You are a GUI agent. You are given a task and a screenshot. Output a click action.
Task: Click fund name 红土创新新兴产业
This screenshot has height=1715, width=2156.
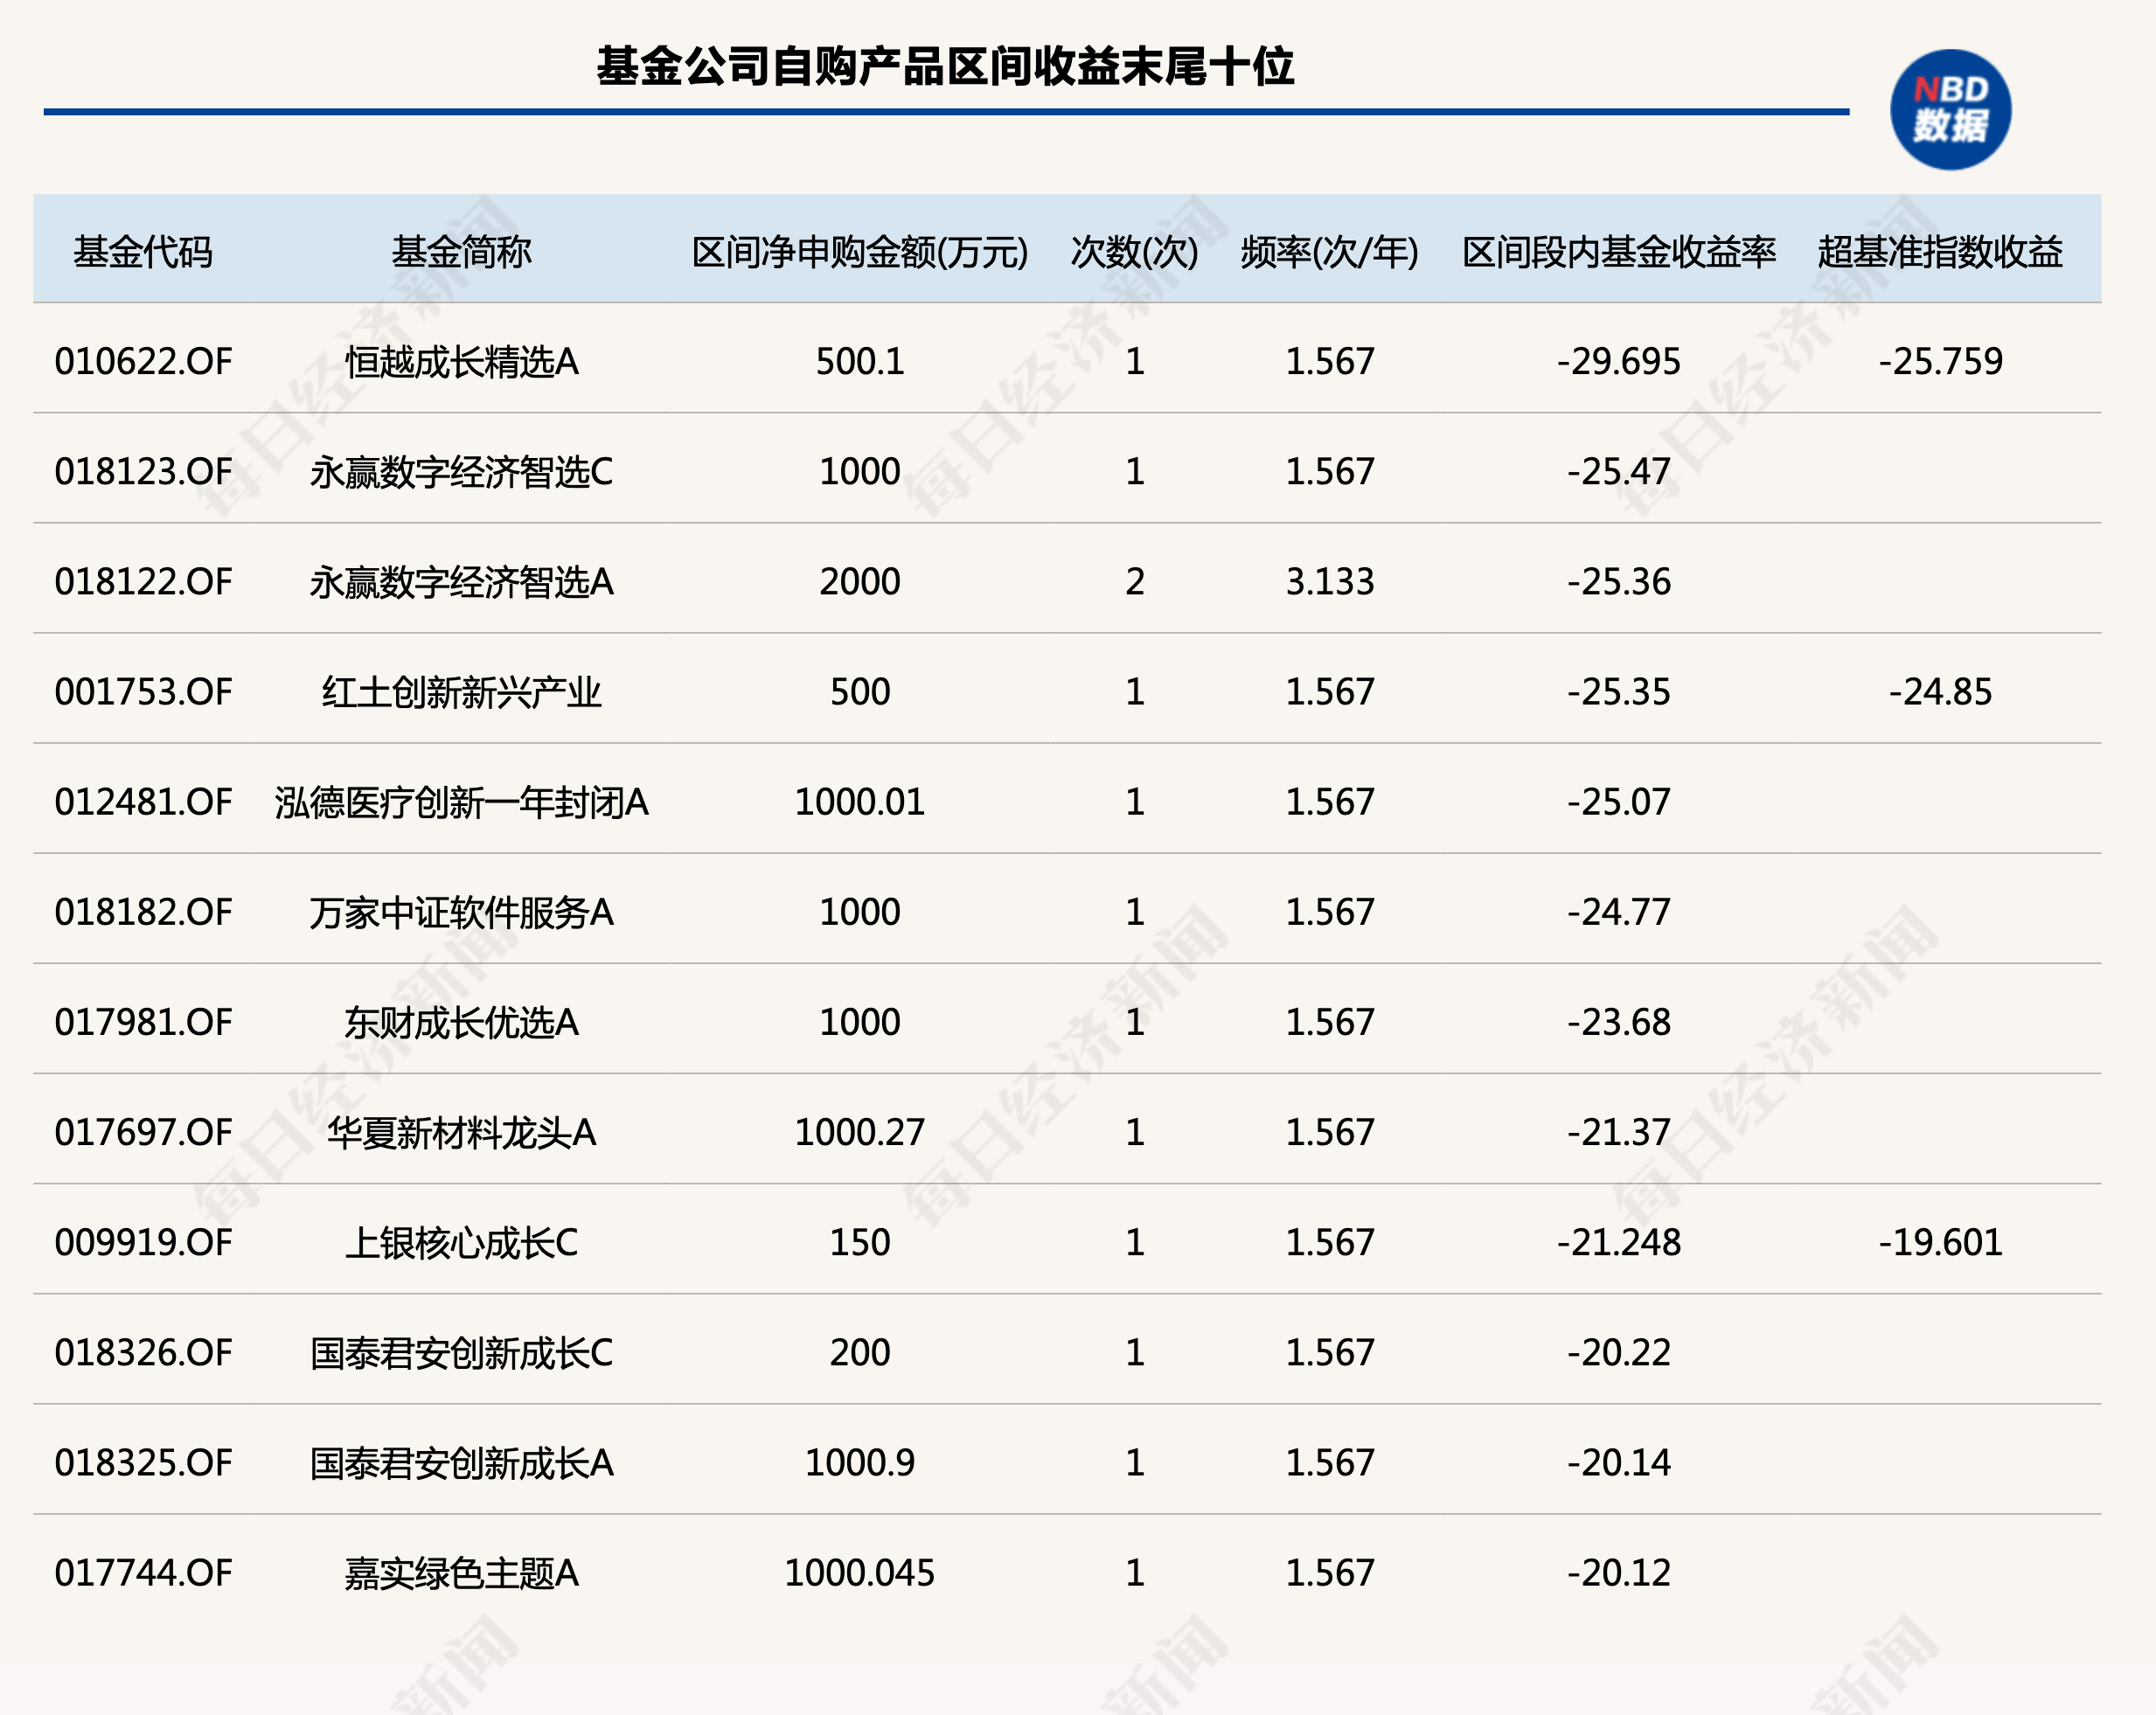pos(461,692)
